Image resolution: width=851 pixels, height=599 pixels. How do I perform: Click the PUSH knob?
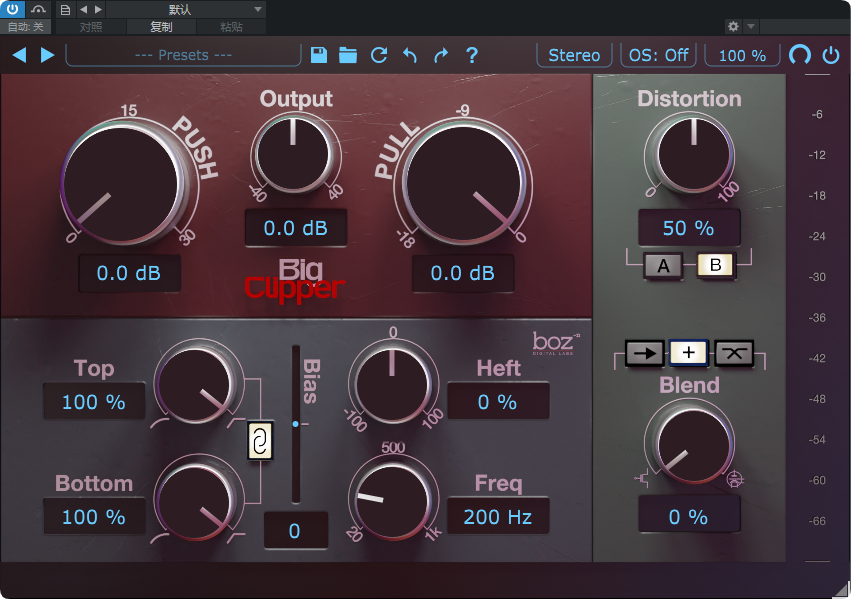click(123, 183)
